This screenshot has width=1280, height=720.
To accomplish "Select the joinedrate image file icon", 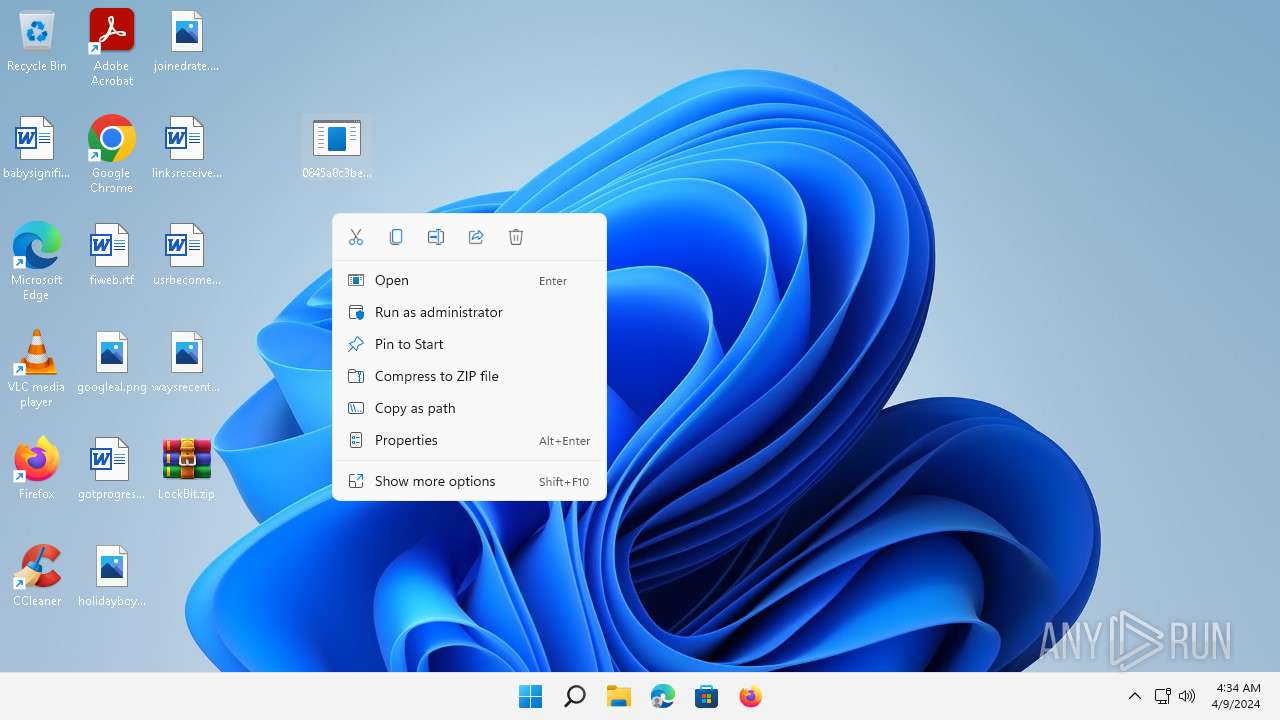I will tap(187, 42).
